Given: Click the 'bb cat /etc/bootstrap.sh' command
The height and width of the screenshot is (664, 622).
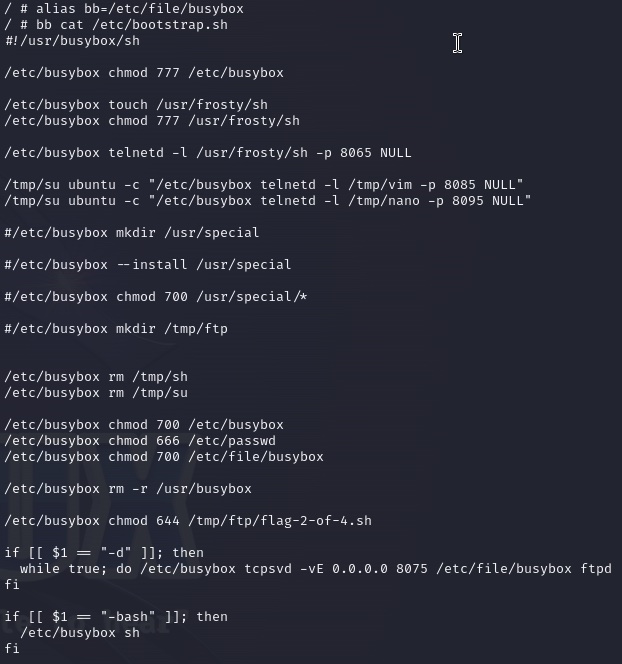Looking at the screenshot, I should [x=132, y=25].
